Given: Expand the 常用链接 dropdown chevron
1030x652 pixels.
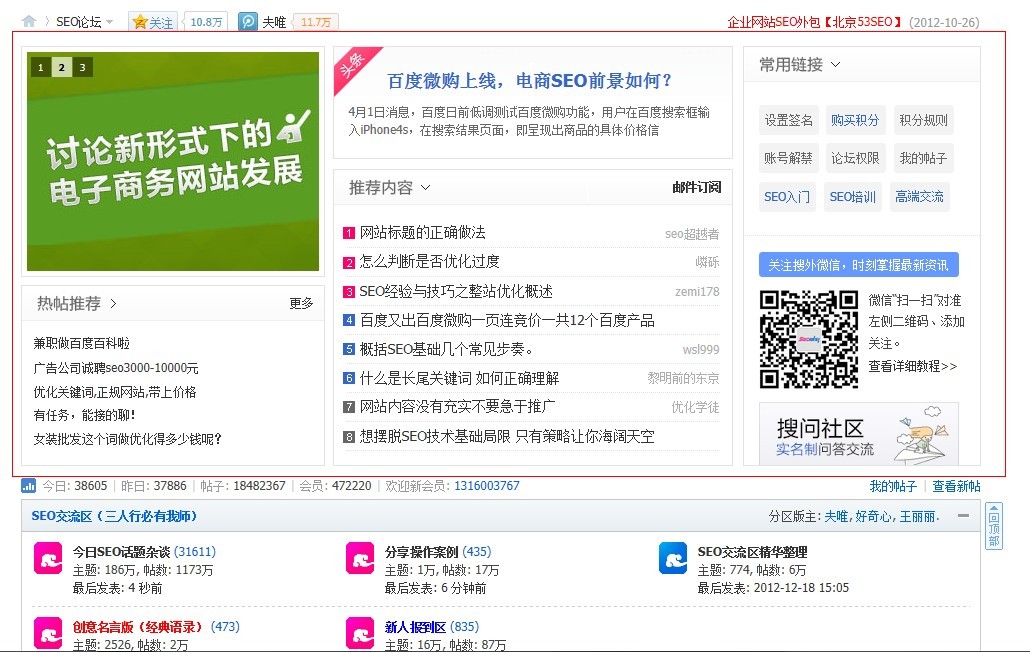Looking at the screenshot, I should [x=836, y=64].
